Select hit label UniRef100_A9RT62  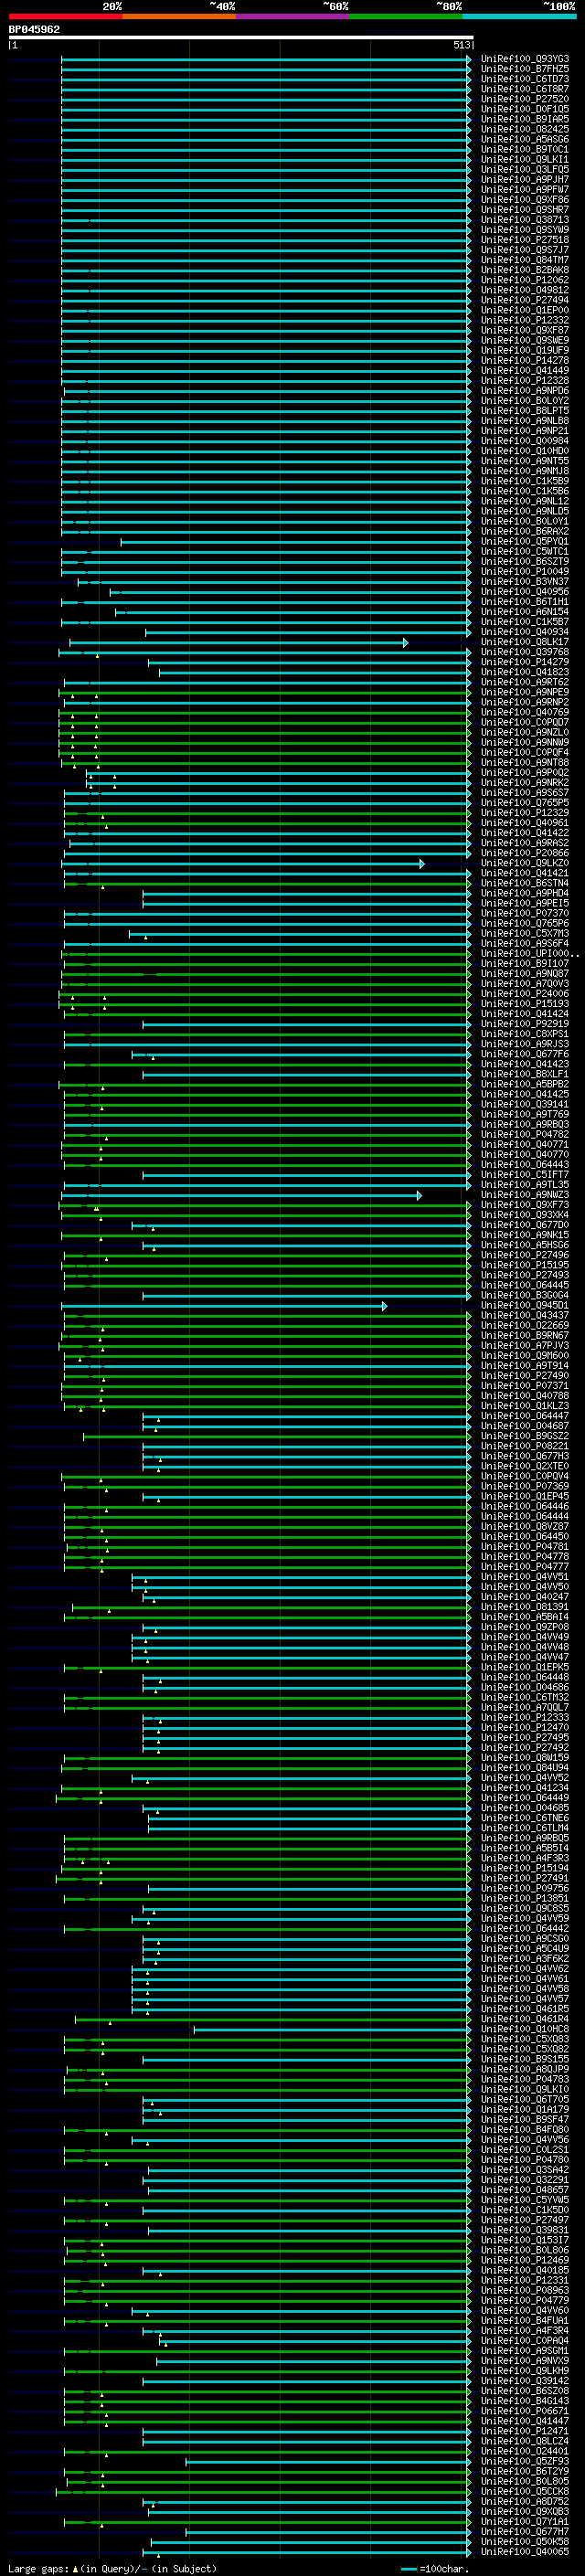[524, 682]
